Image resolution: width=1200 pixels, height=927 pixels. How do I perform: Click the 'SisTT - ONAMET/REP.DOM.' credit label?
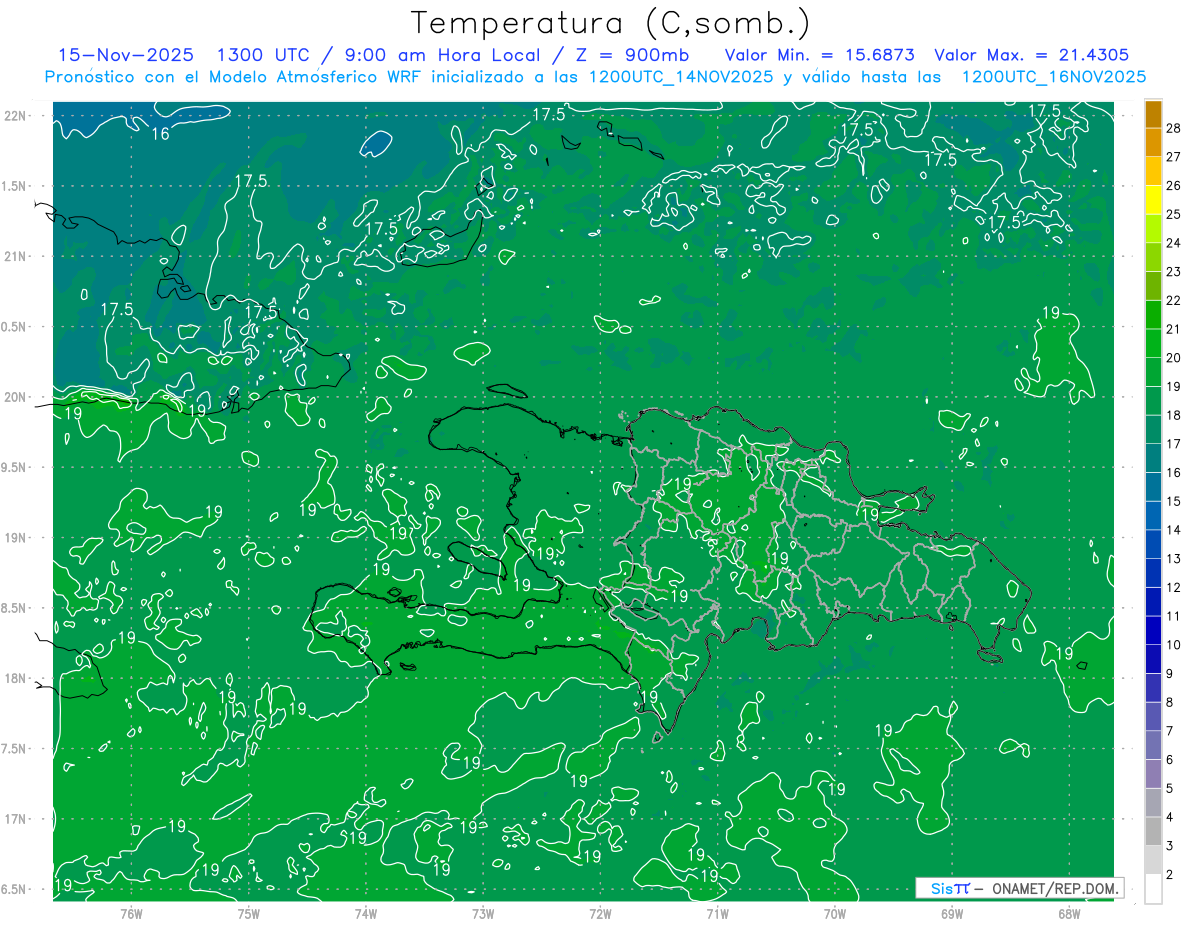point(1020,888)
